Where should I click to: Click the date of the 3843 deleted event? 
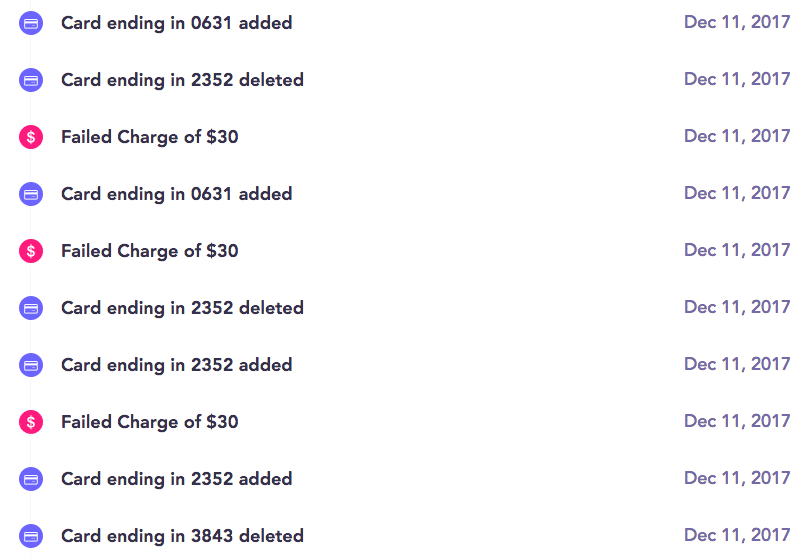click(737, 536)
